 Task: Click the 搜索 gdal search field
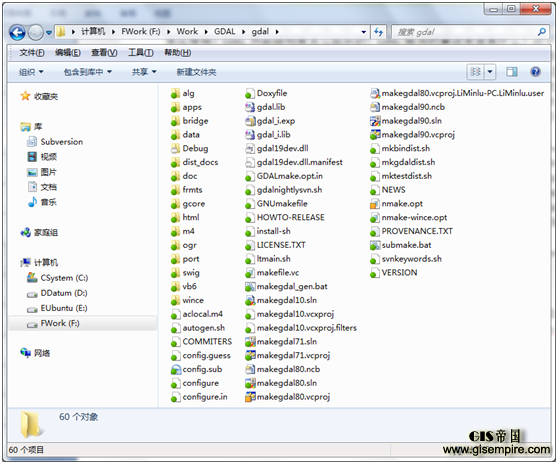click(464, 32)
